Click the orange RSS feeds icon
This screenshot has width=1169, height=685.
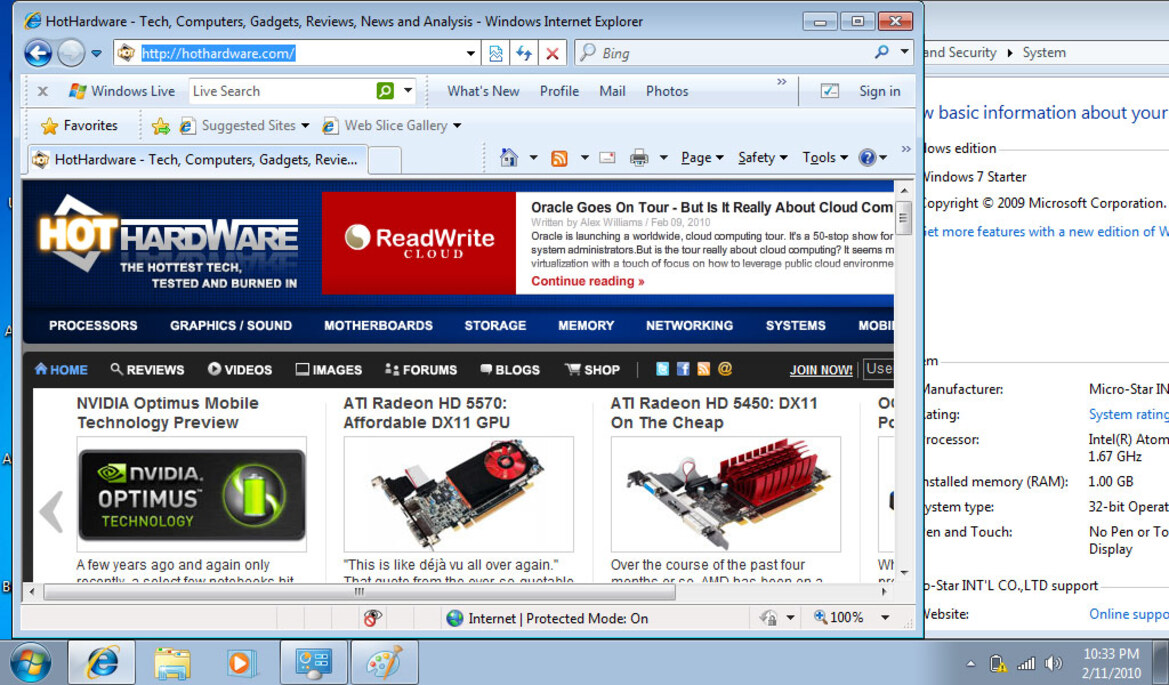click(x=559, y=158)
